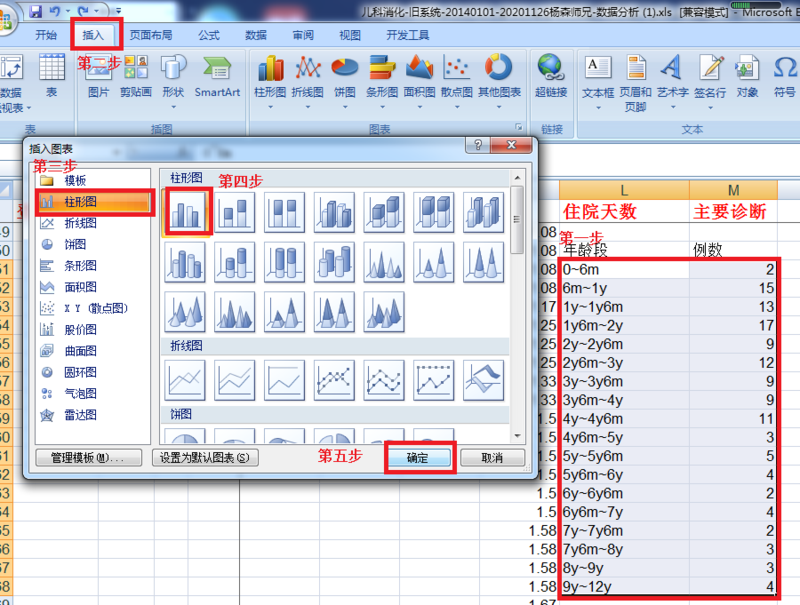Viewport: 800px width, 605px height.
Task: Go to the 数据 ribbon tab
Action: [256, 35]
